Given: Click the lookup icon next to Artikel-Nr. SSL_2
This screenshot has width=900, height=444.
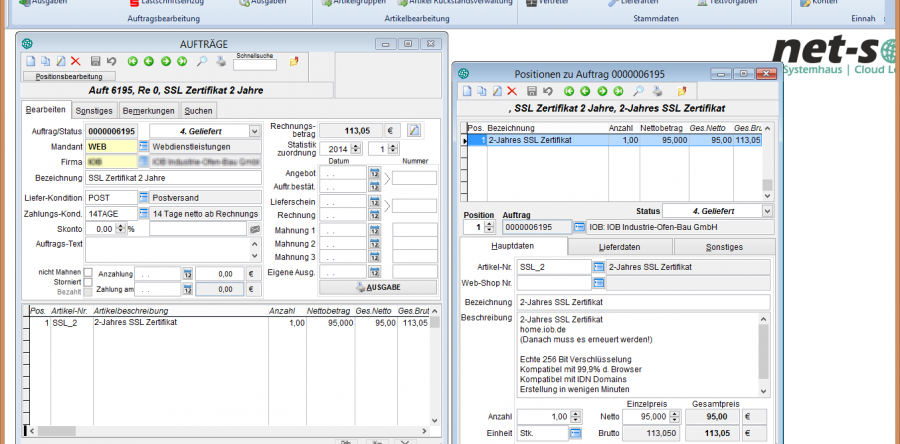Looking at the screenshot, I should 599,267.
